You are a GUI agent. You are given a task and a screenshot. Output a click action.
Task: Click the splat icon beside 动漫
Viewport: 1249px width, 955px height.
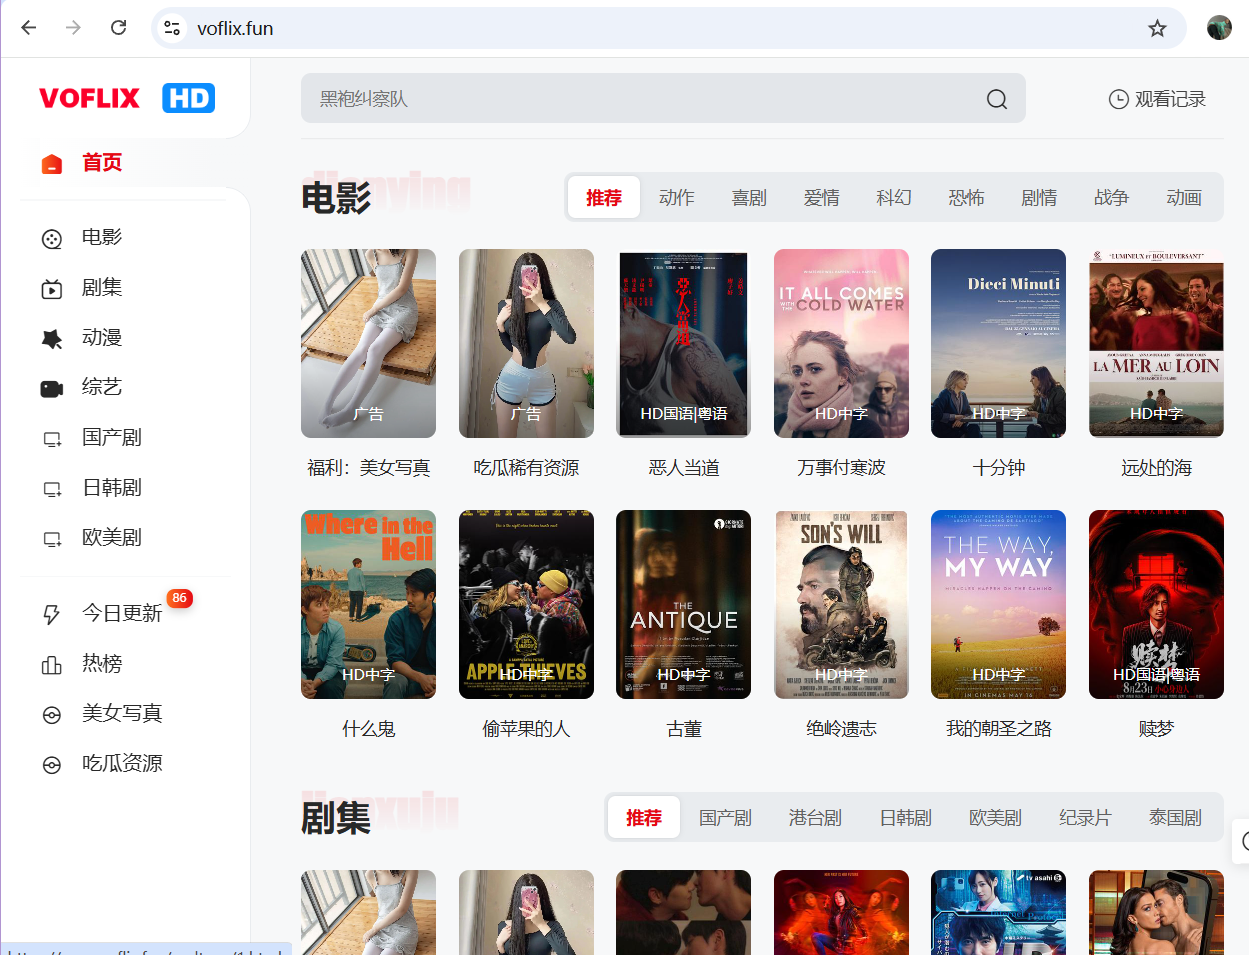(52, 338)
